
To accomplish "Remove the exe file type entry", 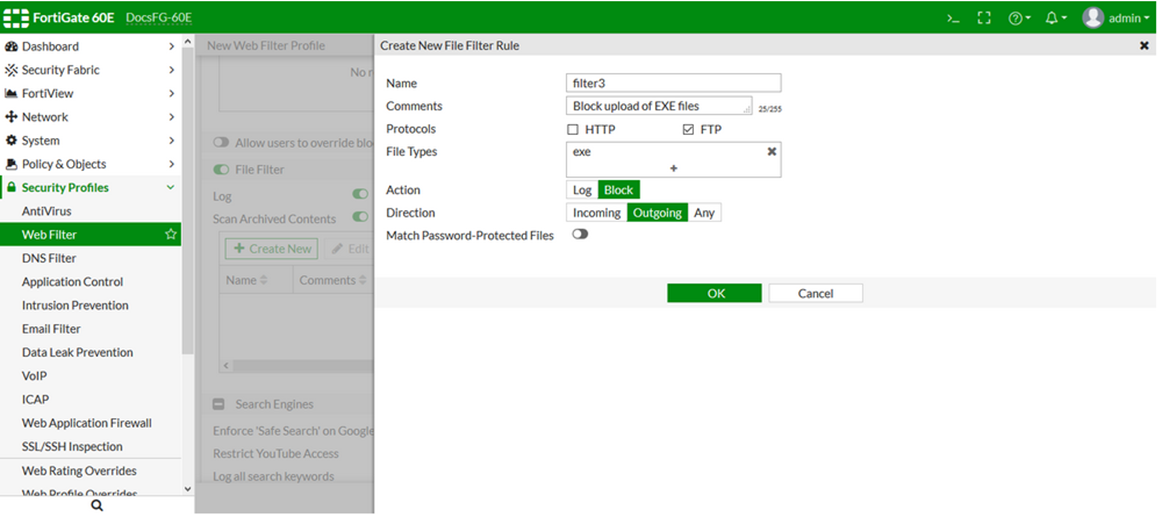I will [x=771, y=151].
